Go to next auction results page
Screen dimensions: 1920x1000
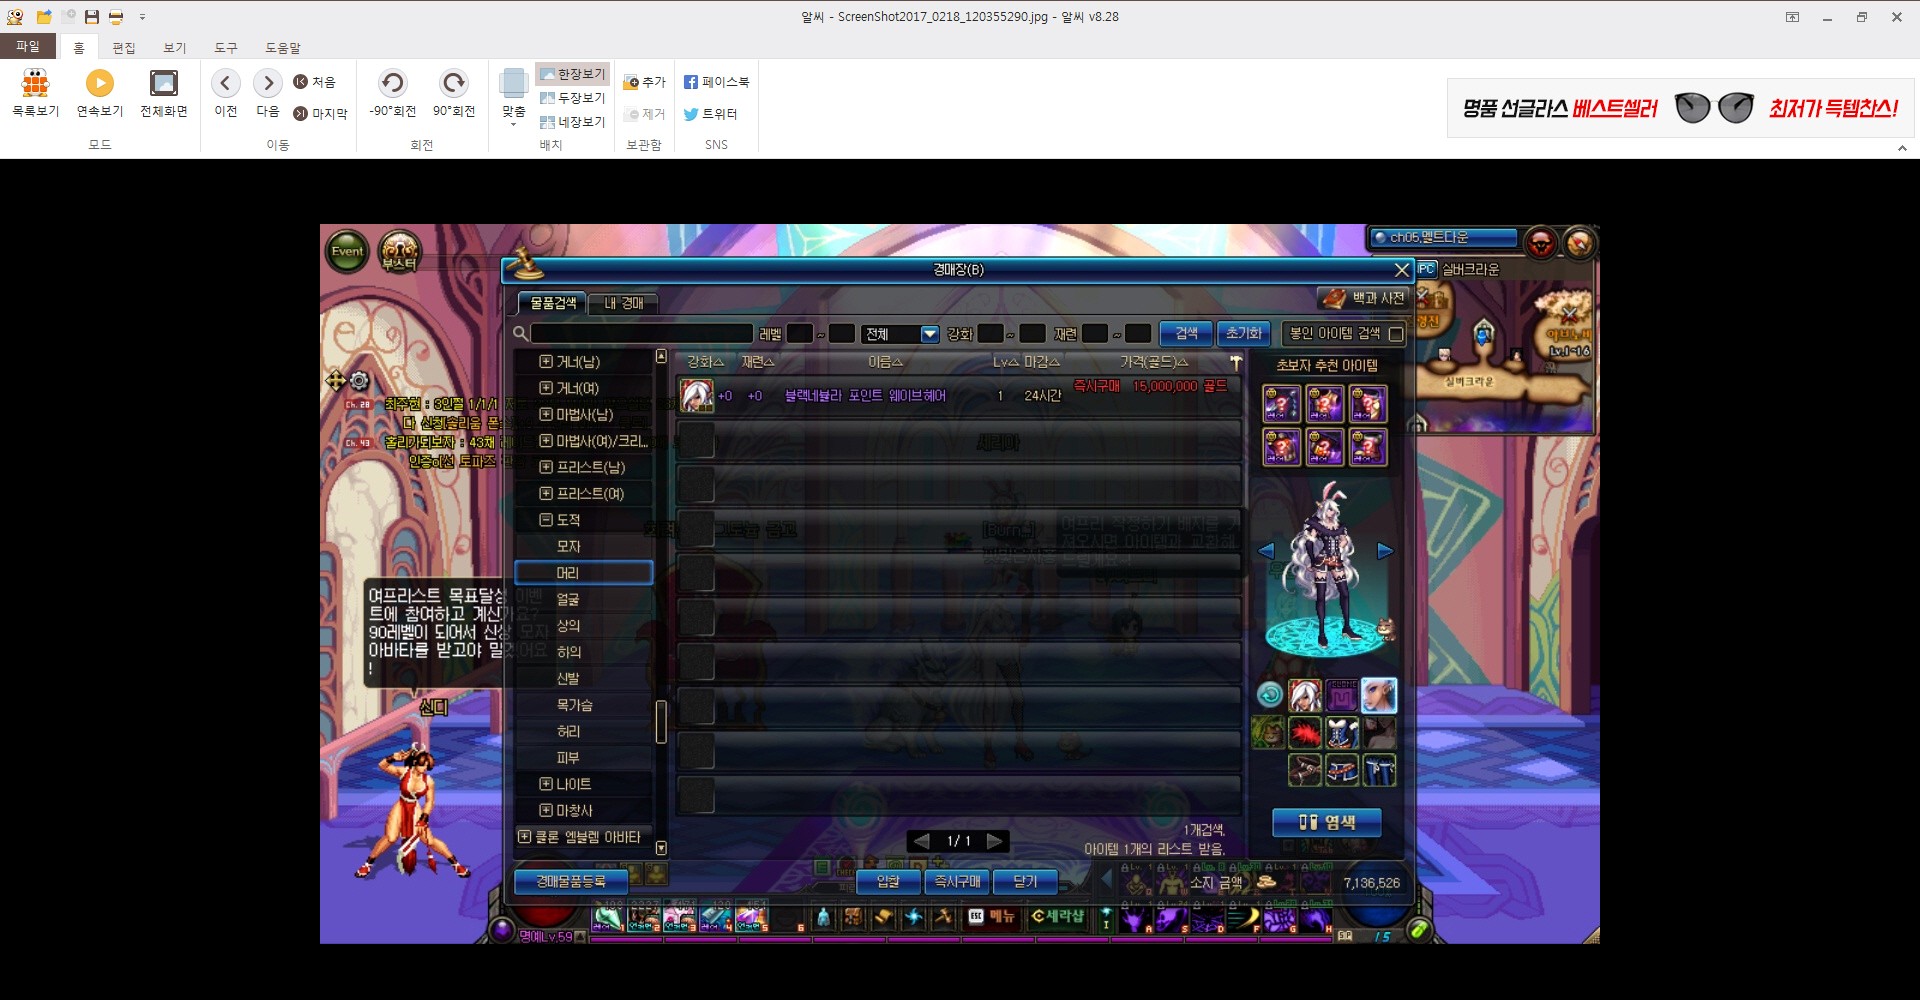tap(995, 841)
